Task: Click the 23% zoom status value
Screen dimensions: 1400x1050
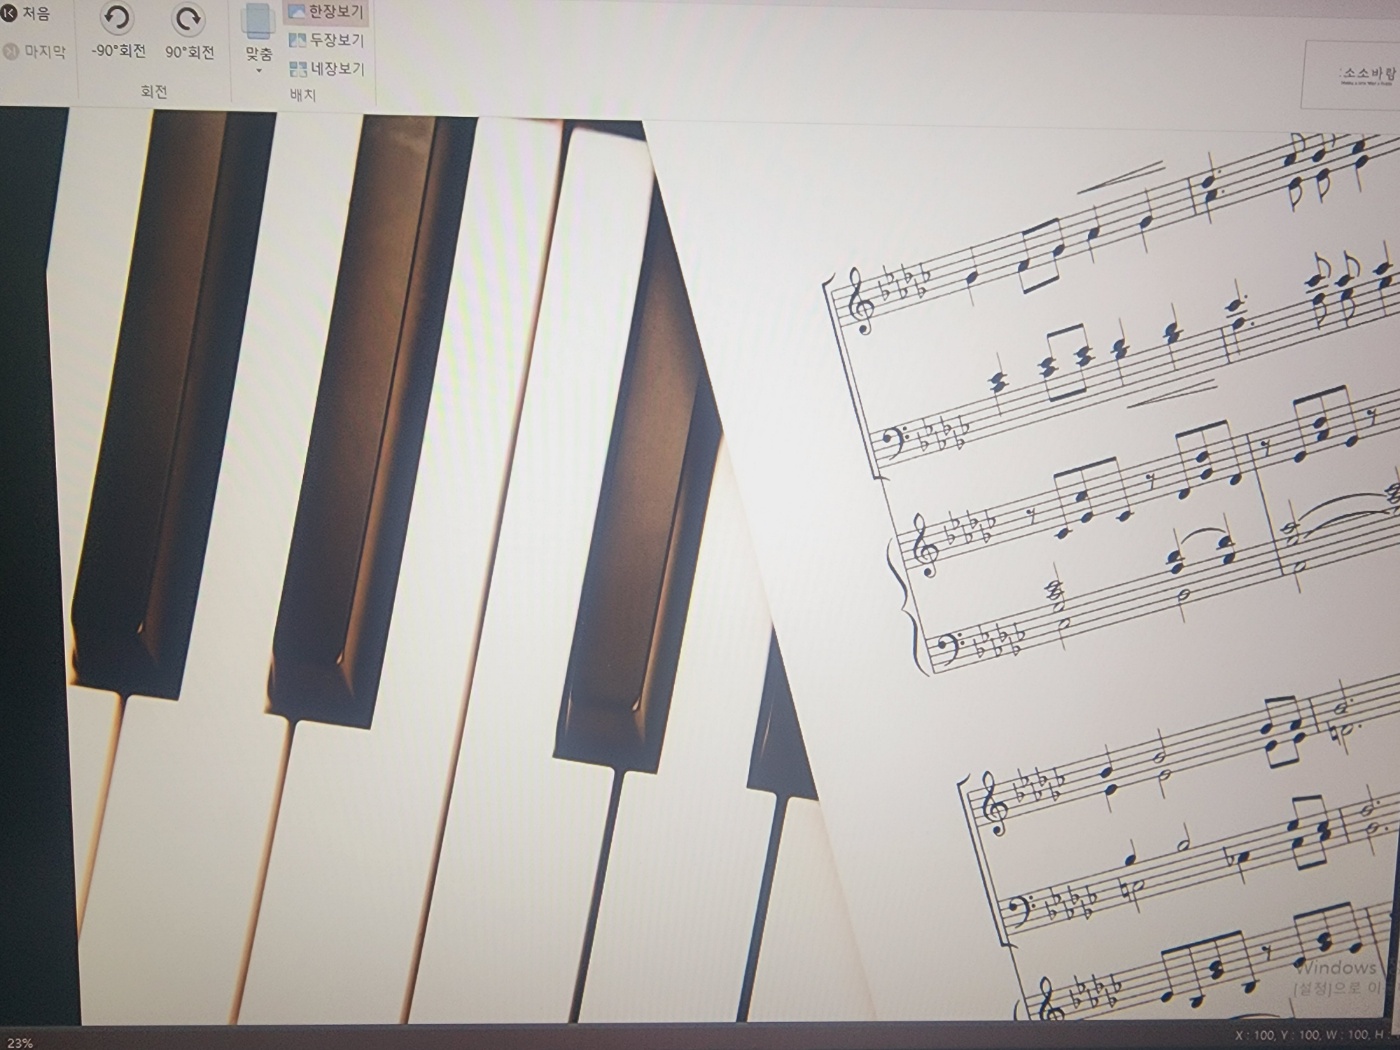Action: pyautogui.click(x=19, y=1042)
